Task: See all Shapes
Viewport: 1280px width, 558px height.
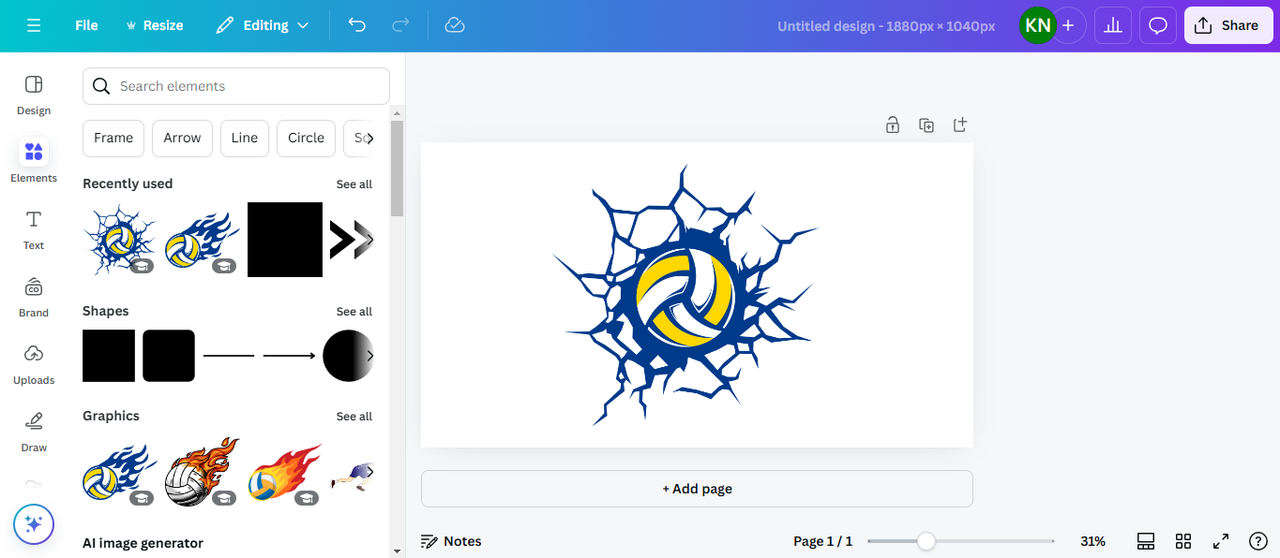Action: [x=354, y=311]
